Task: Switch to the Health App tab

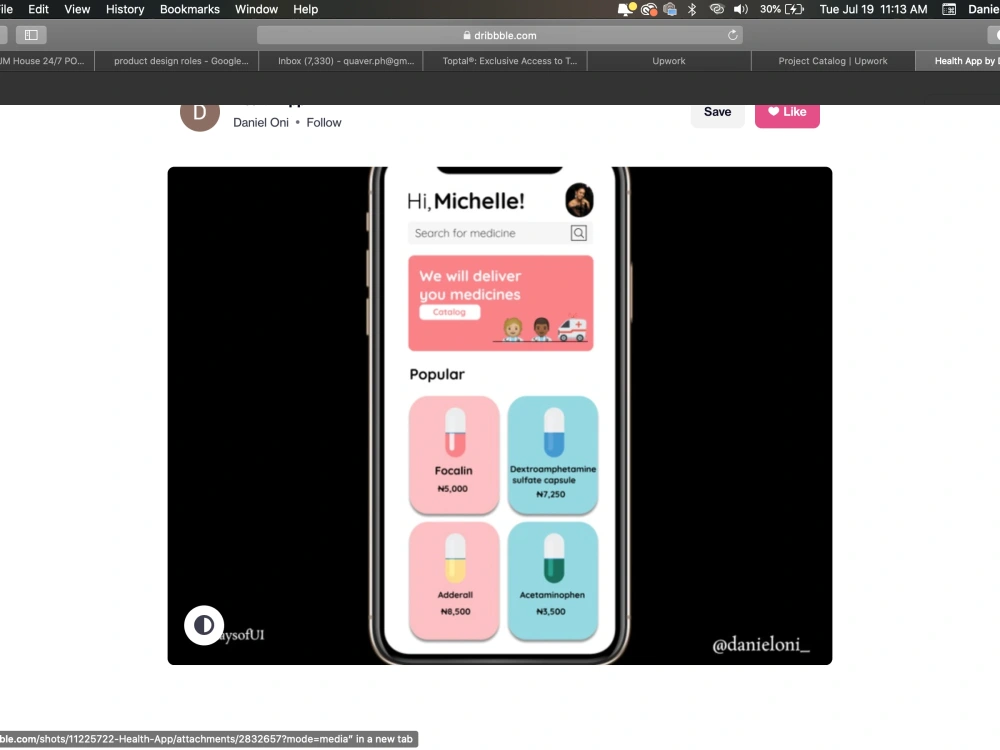Action: 958,61
